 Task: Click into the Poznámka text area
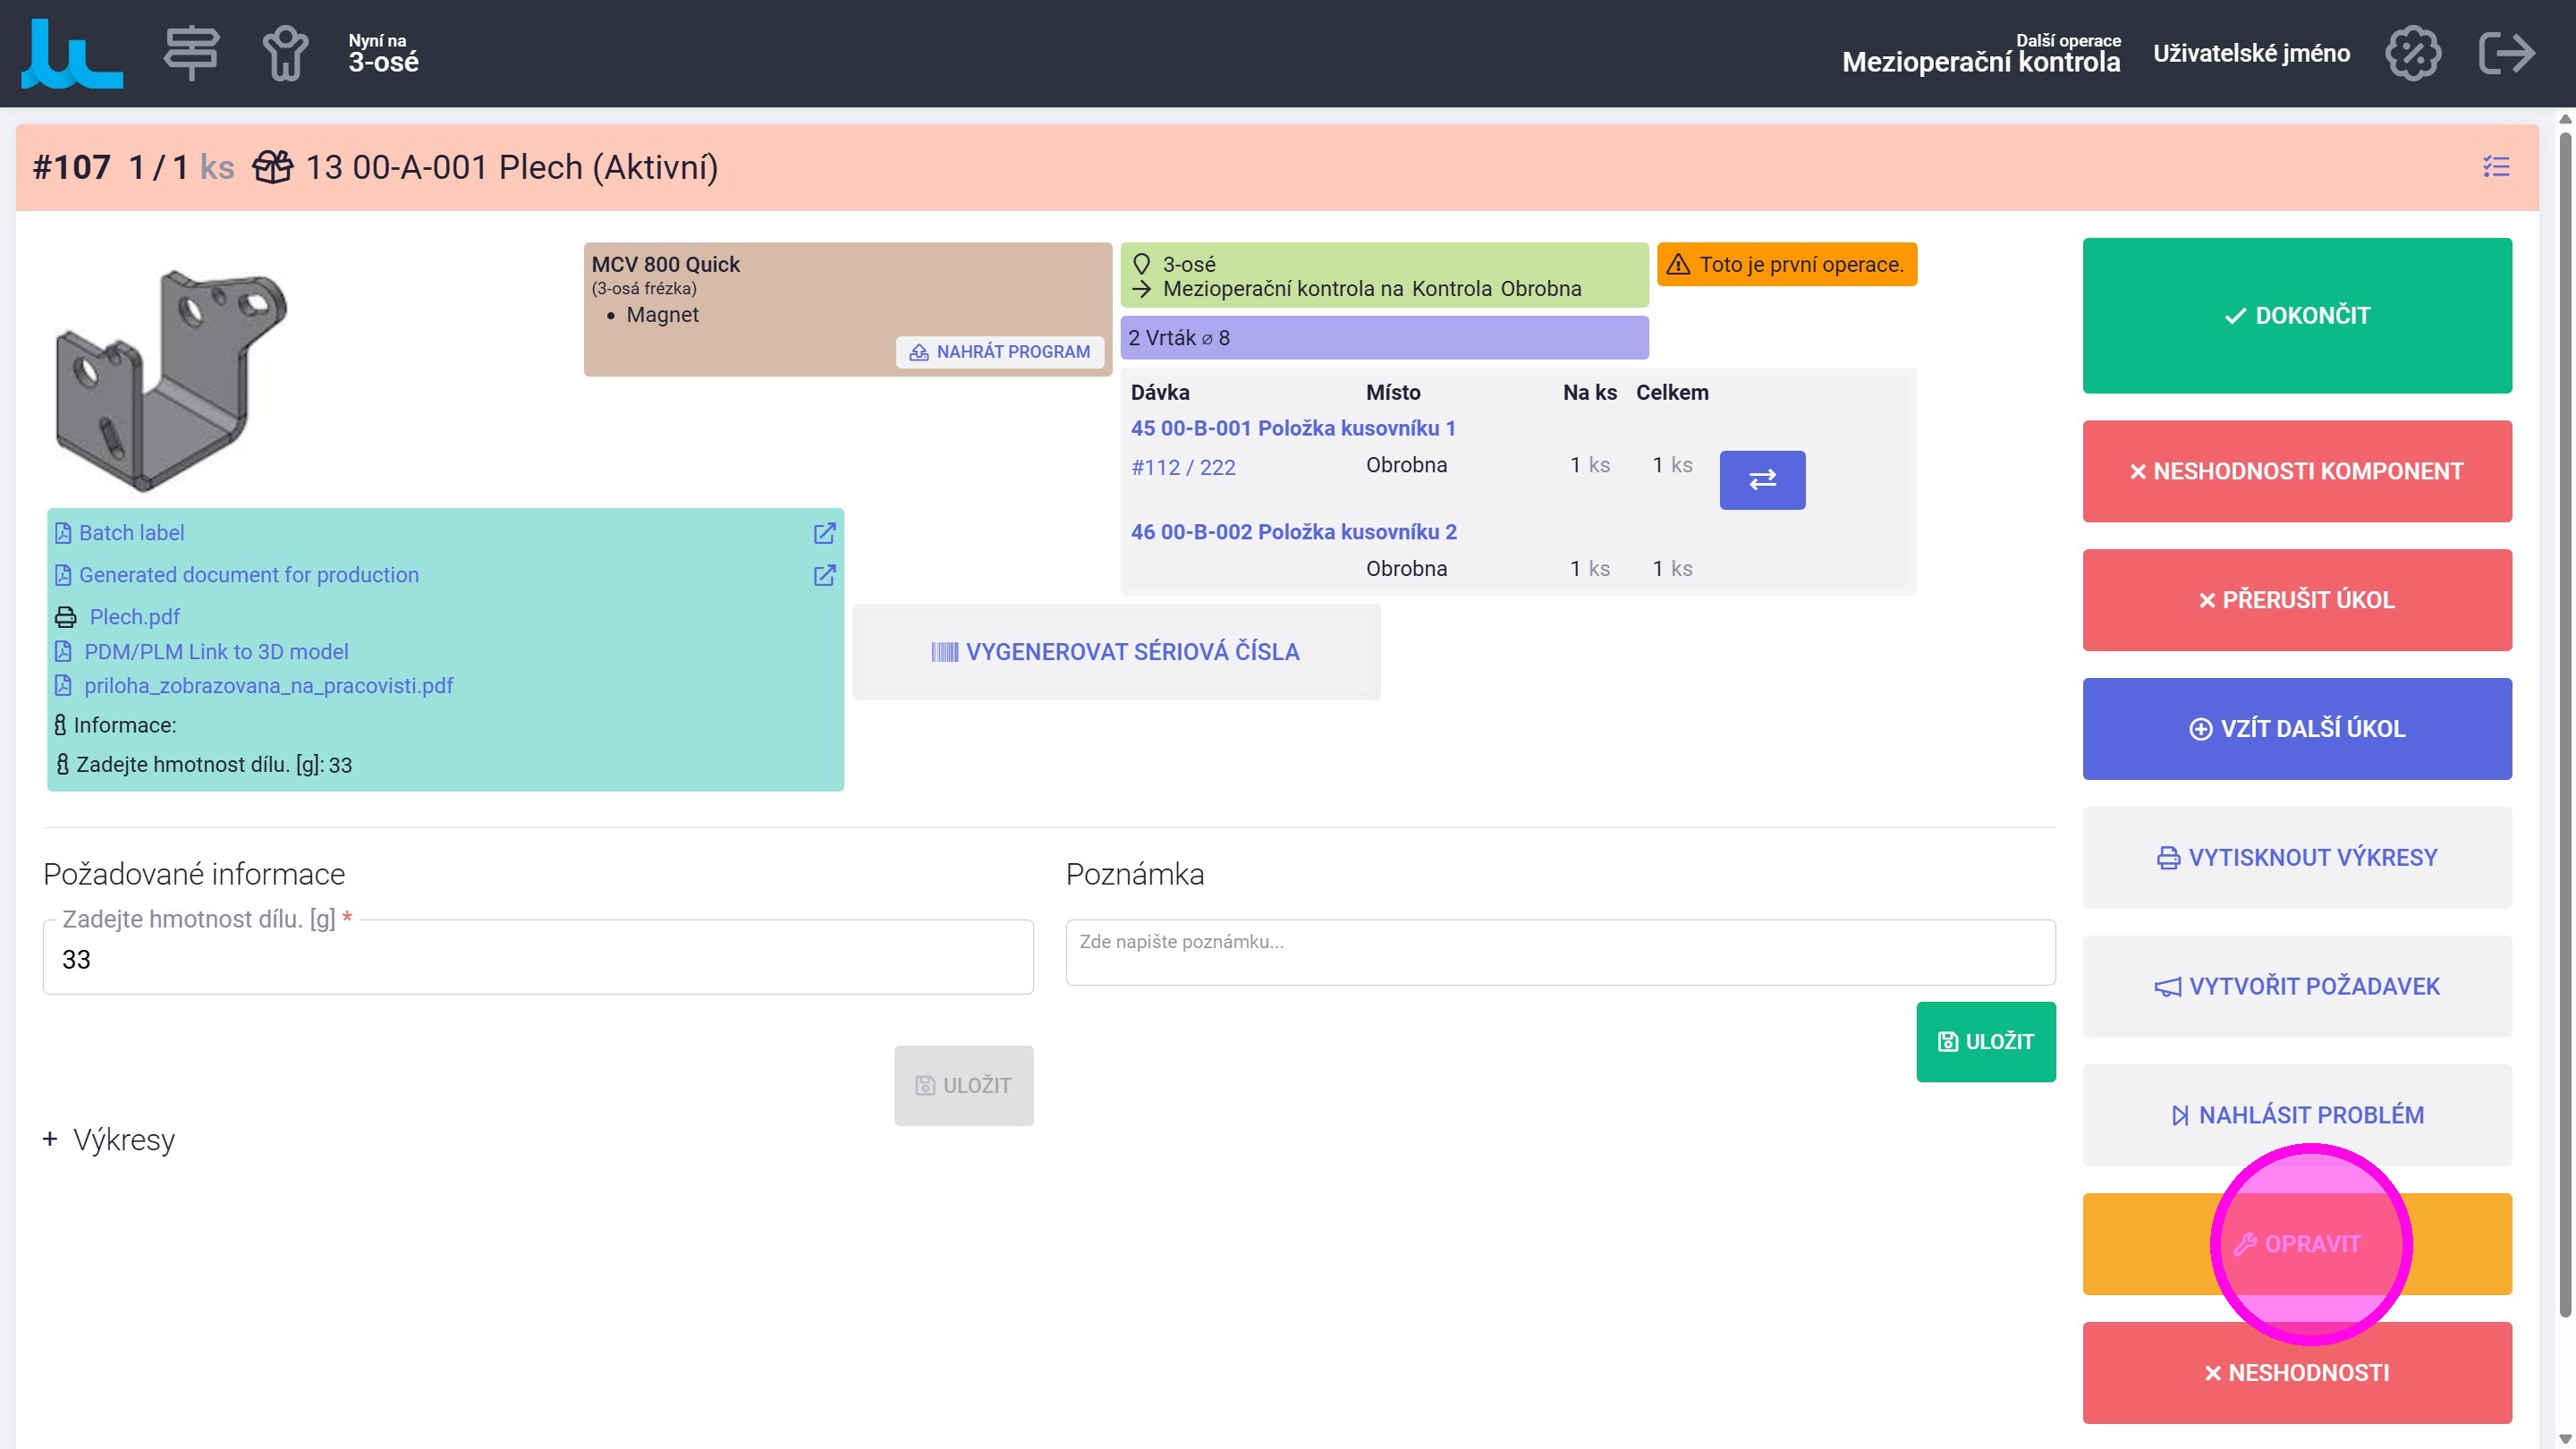[1560, 952]
